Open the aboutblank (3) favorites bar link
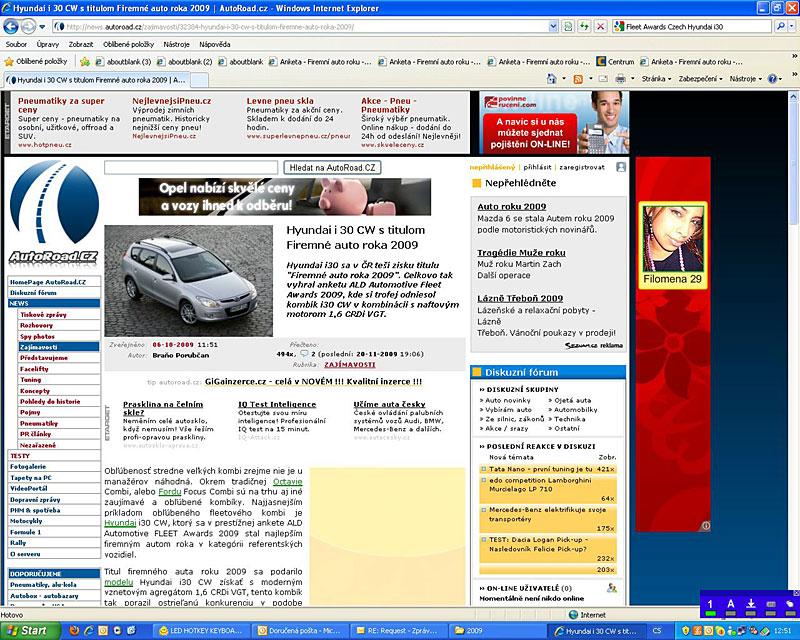 [123, 62]
